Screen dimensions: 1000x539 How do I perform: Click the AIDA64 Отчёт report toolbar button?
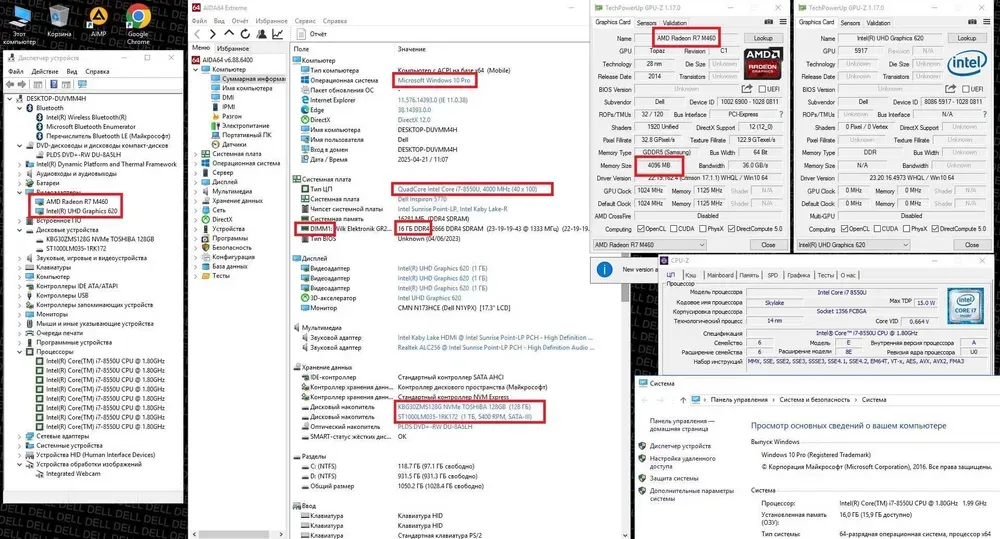coord(312,34)
